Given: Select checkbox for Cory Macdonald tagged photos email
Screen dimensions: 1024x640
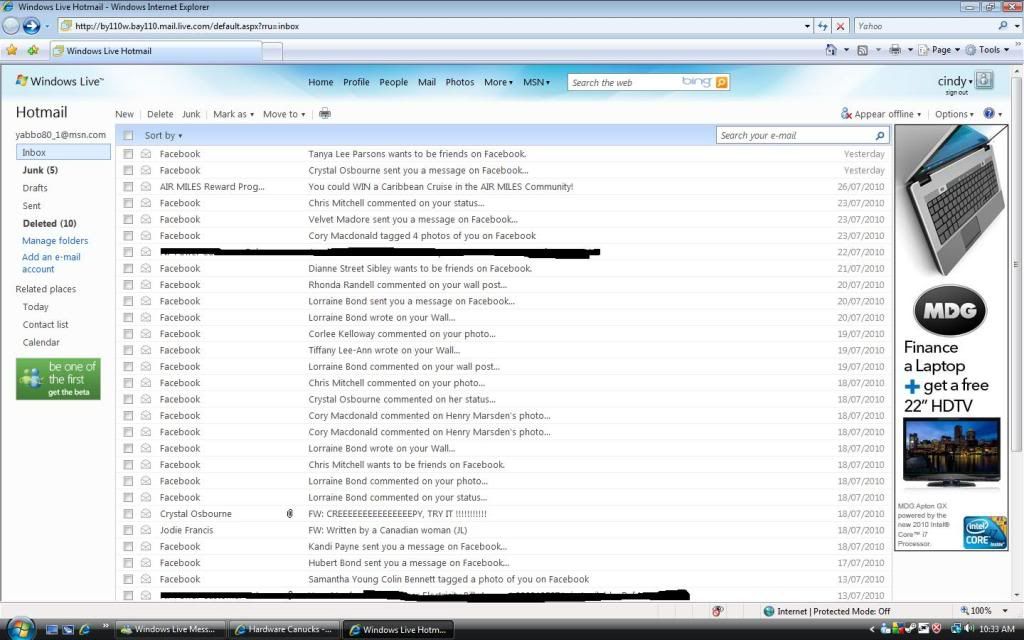Looking at the screenshot, I should [128, 236].
